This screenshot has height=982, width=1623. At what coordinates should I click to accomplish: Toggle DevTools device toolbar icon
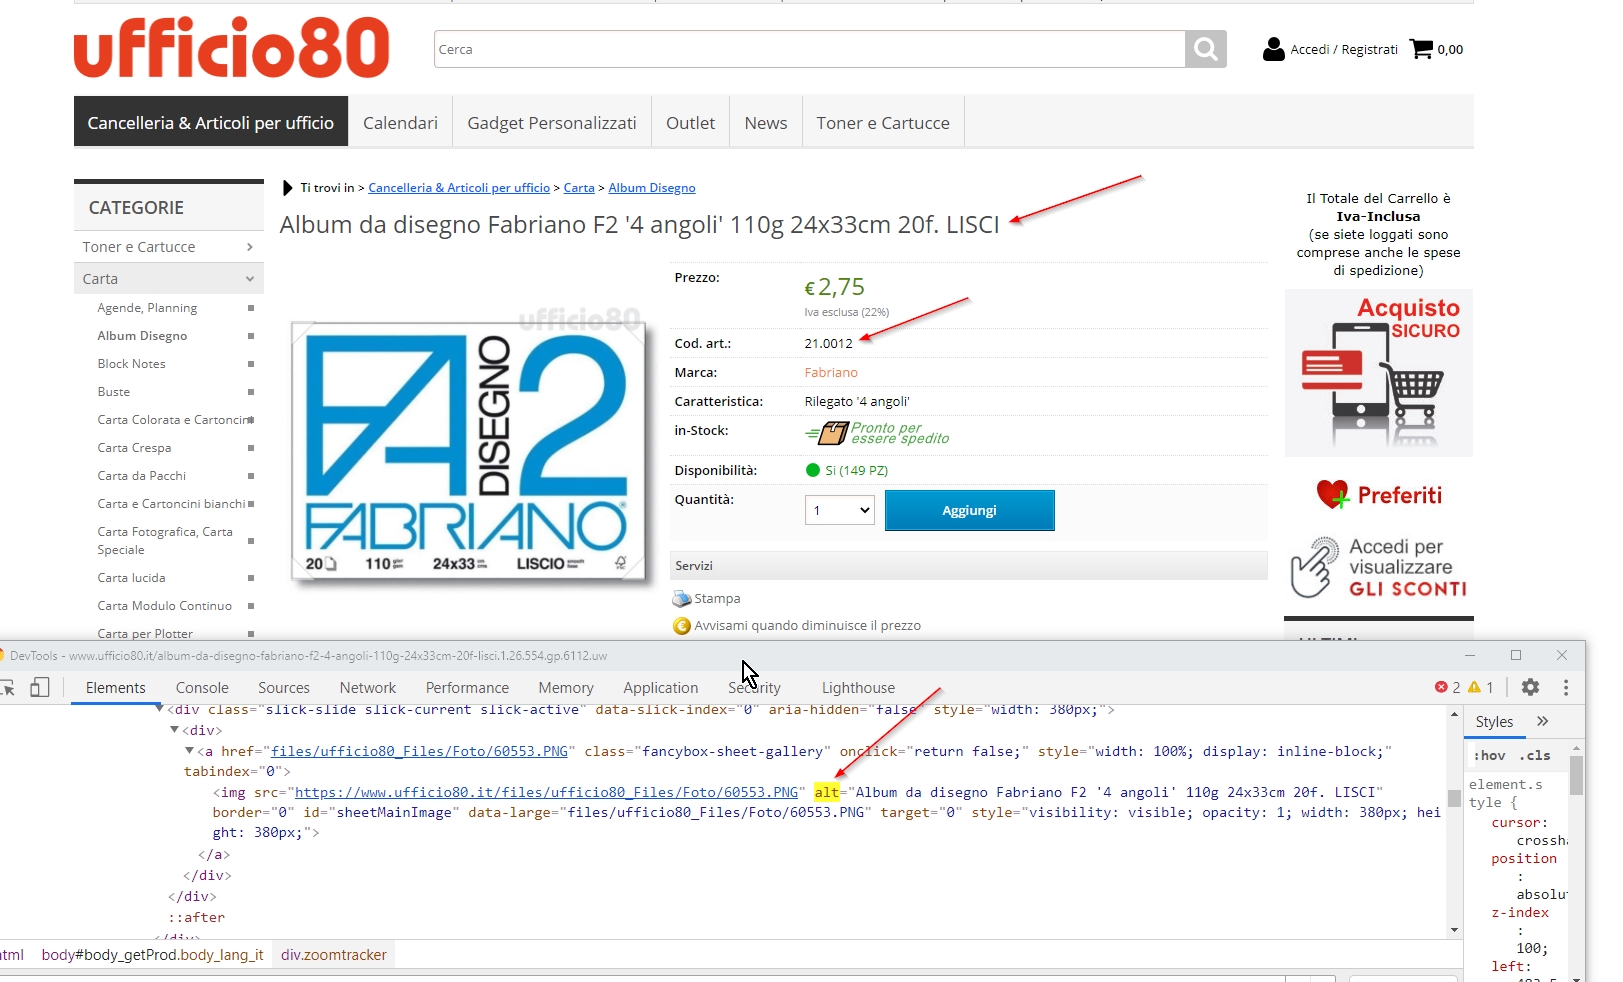click(x=40, y=687)
